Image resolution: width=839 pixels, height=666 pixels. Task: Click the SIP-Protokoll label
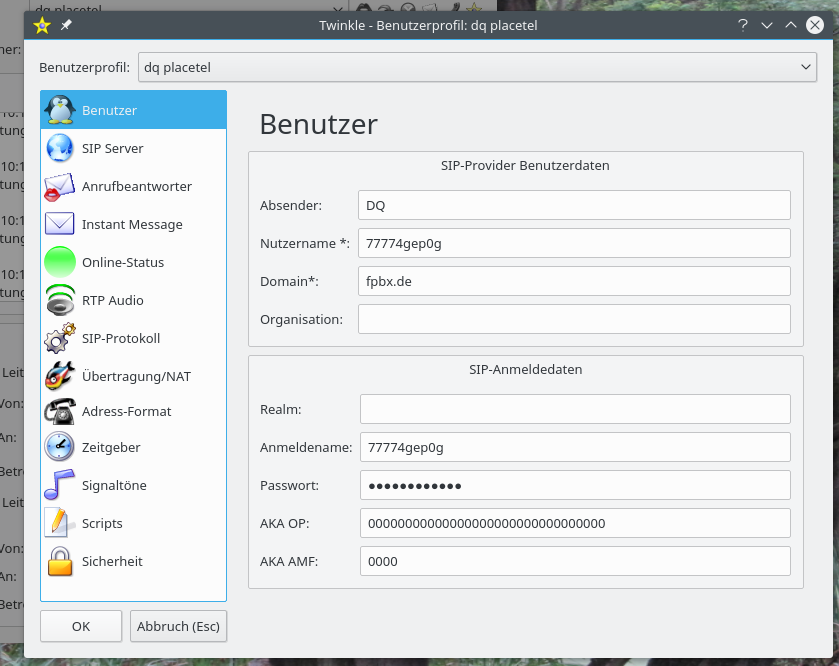[121, 339]
